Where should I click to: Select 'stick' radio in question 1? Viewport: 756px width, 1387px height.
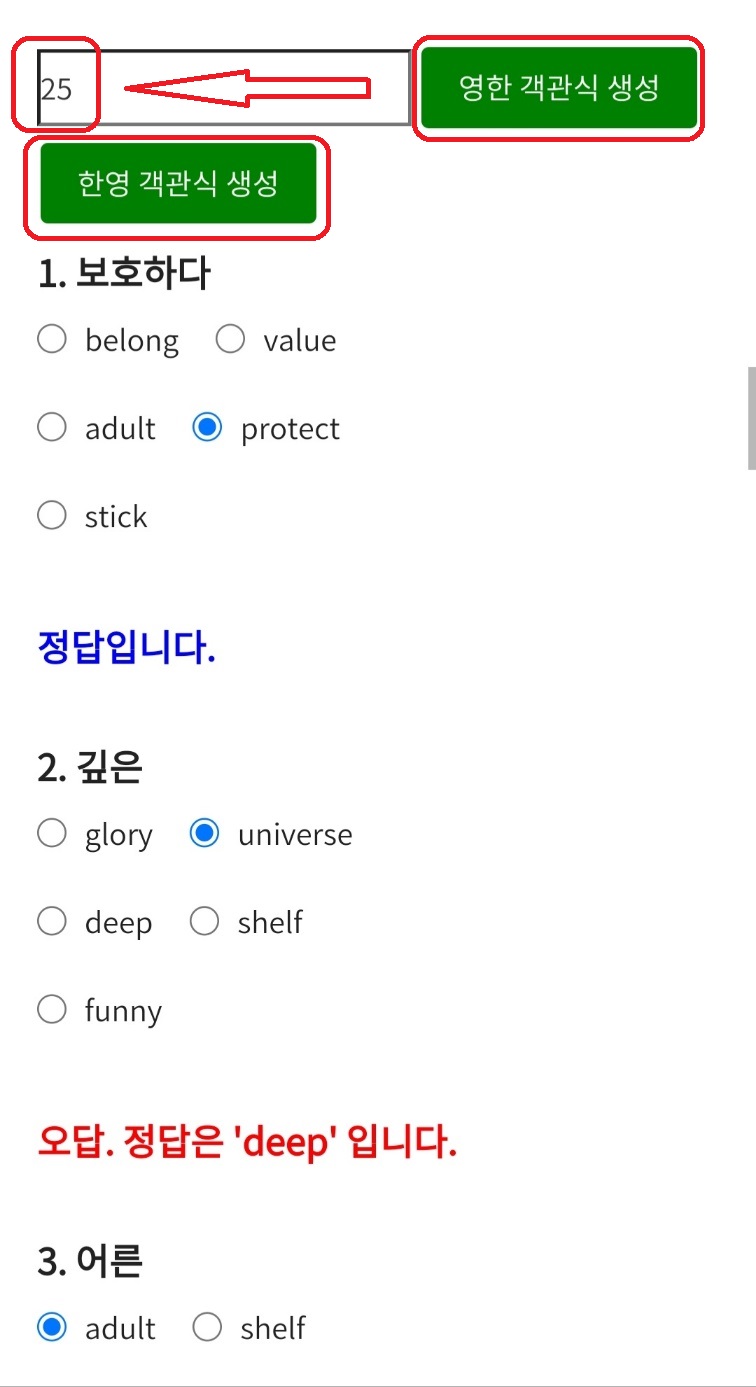pyautogui.click(x=52, y=516)
